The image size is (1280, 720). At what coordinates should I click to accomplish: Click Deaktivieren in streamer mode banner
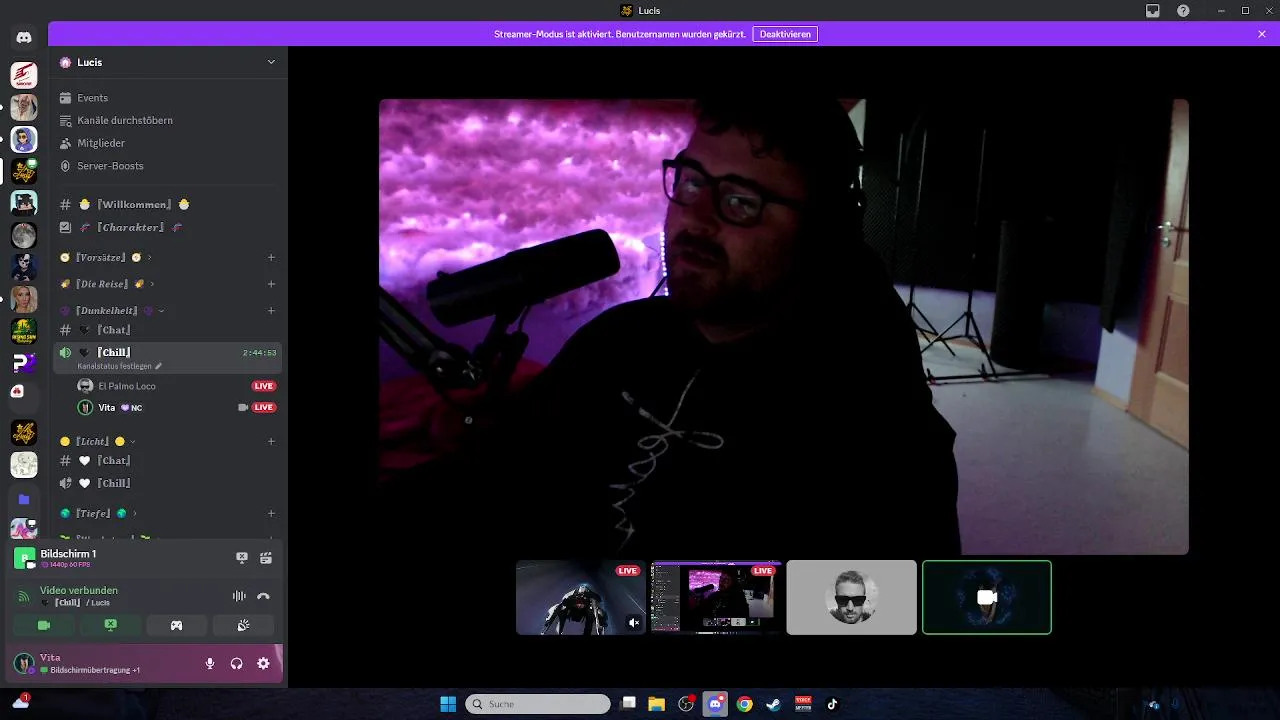pos(785,34)
